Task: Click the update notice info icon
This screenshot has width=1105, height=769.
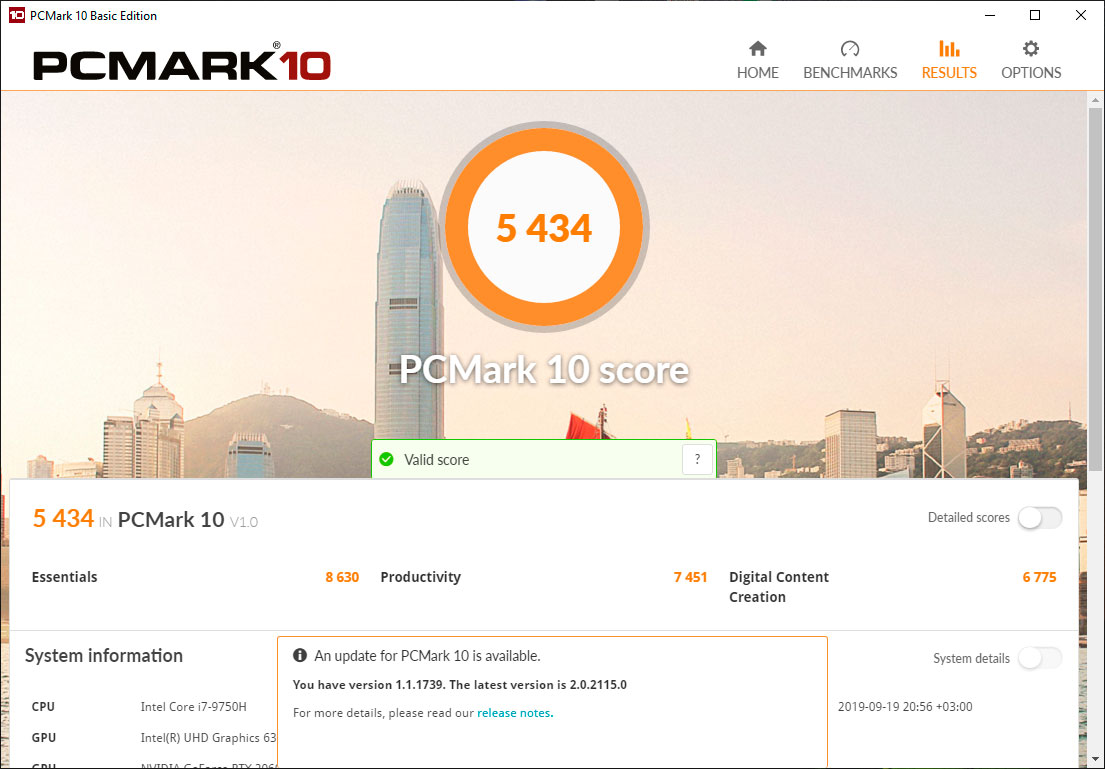Action: pos(300,656)
